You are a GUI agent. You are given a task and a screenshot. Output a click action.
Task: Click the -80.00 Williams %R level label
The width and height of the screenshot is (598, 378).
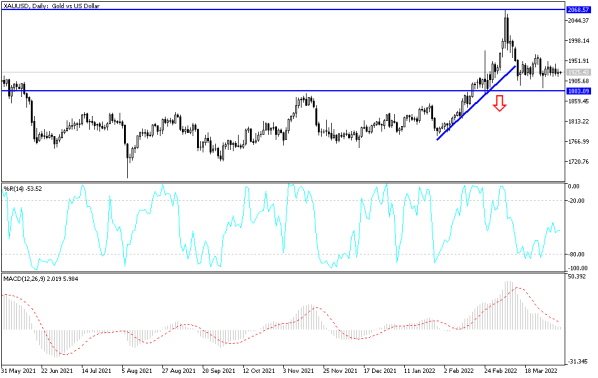[x=577, y=254]
